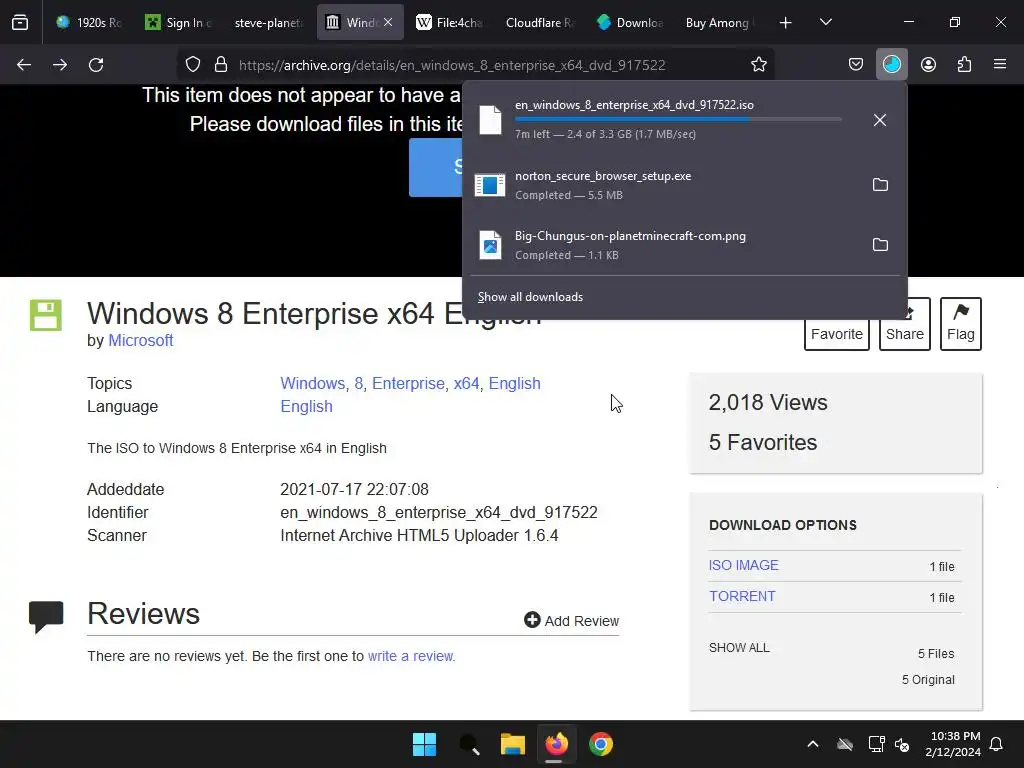The width and height of the screenshot is (1024, 768).
Task: Open tracking protection shield icon
Action: 193,65
